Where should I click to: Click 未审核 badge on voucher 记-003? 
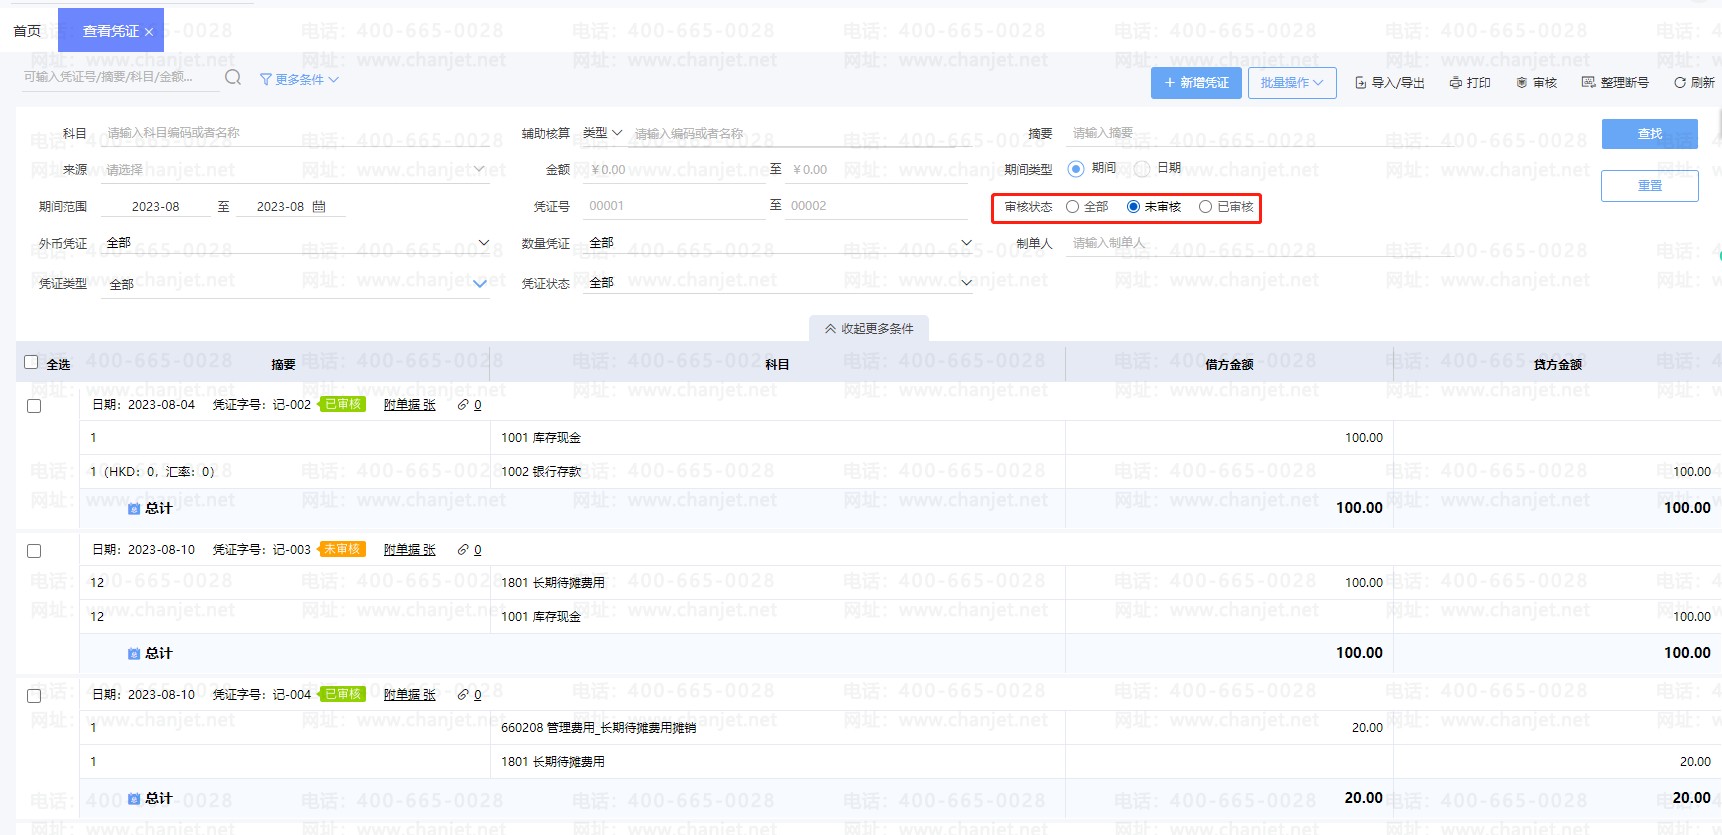[343, 550]
